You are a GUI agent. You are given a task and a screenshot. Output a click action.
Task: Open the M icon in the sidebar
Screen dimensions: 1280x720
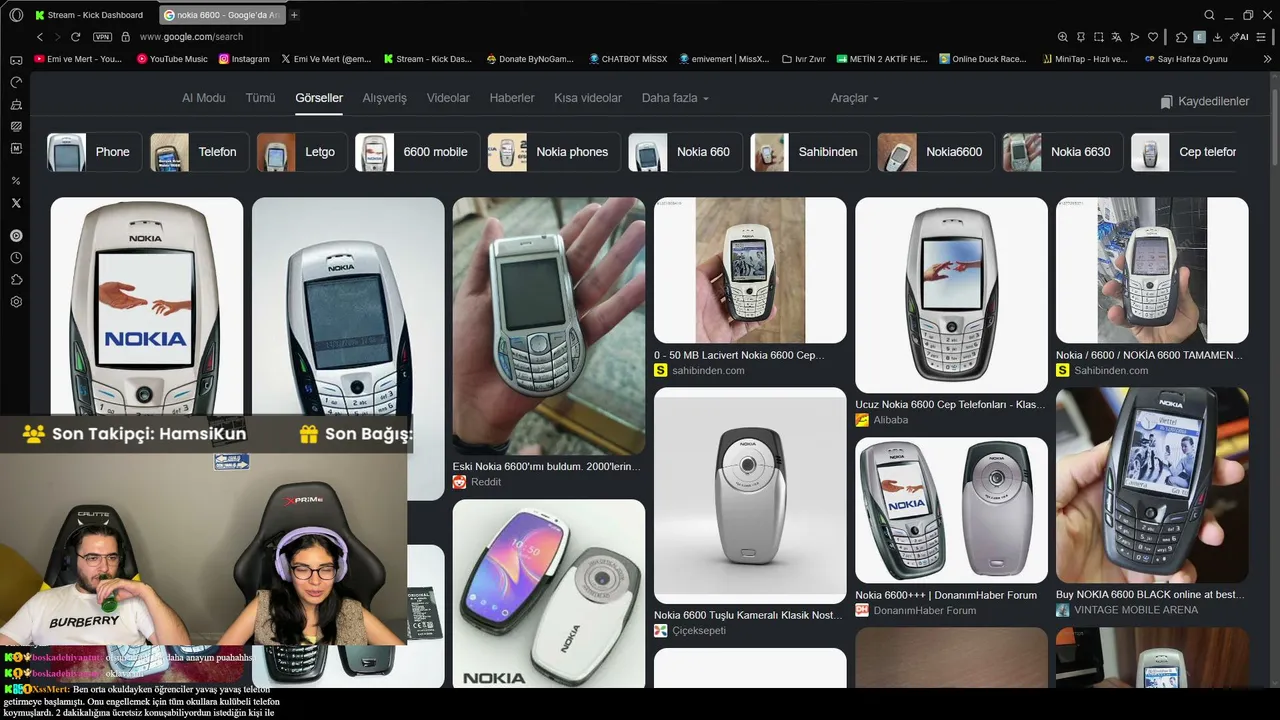tap(16, 148)
